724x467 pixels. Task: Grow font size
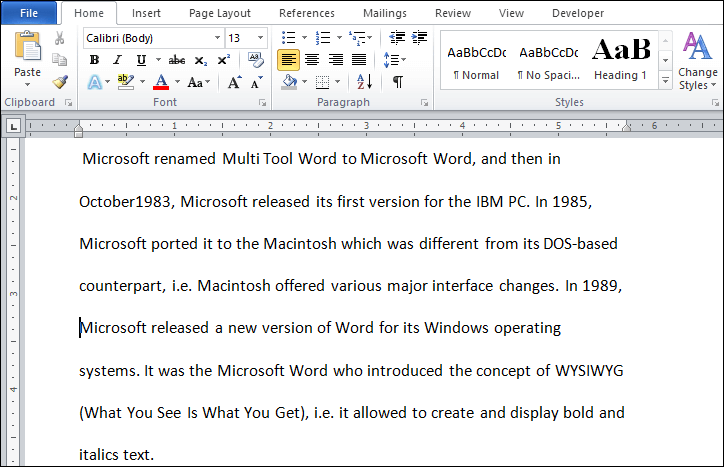[x=235, y=82]
